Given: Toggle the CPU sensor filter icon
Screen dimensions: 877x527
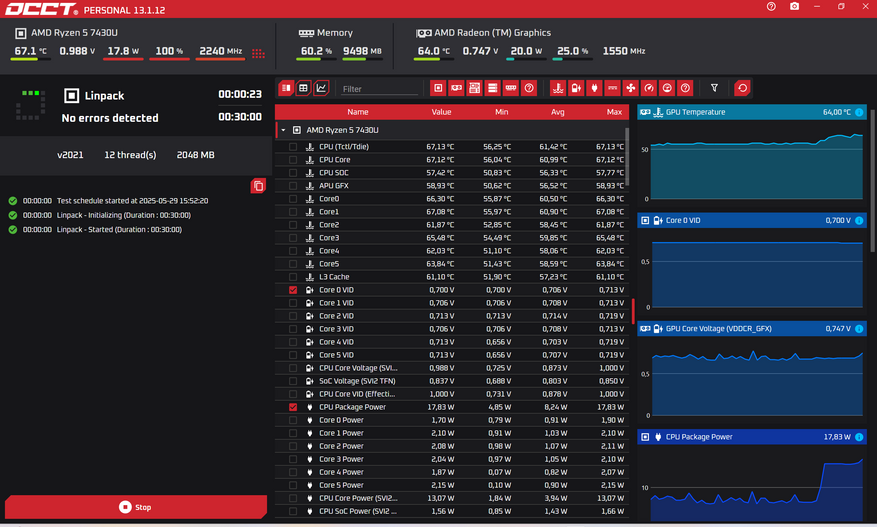Looking at the screenshot, I should [x=438, y=88].
